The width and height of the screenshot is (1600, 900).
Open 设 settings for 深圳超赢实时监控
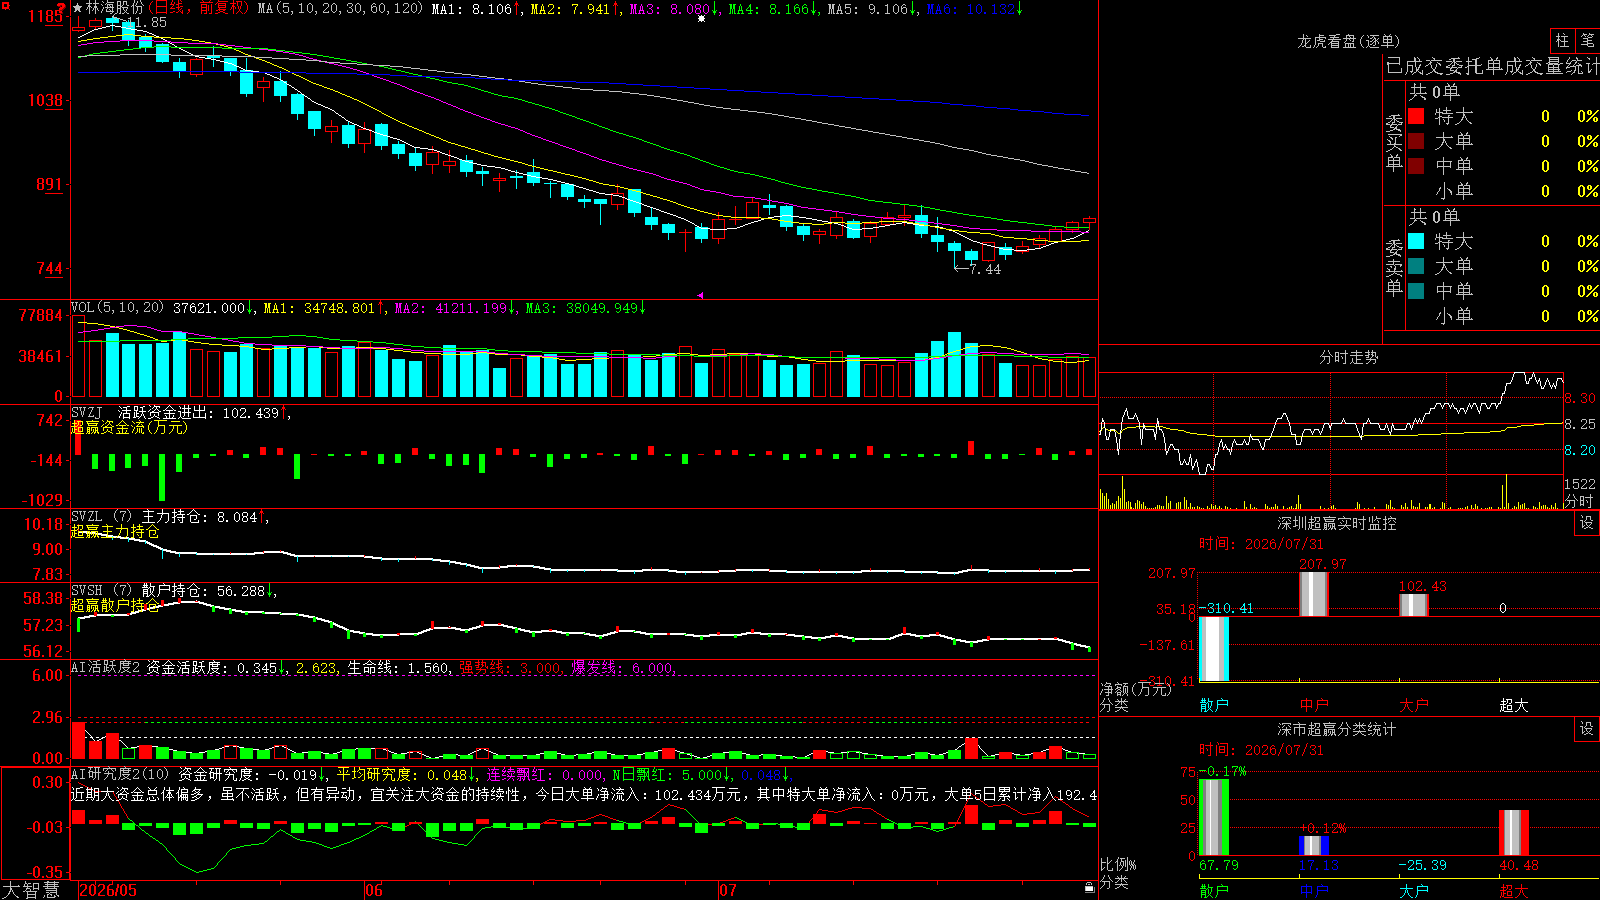click(1587, 523)
